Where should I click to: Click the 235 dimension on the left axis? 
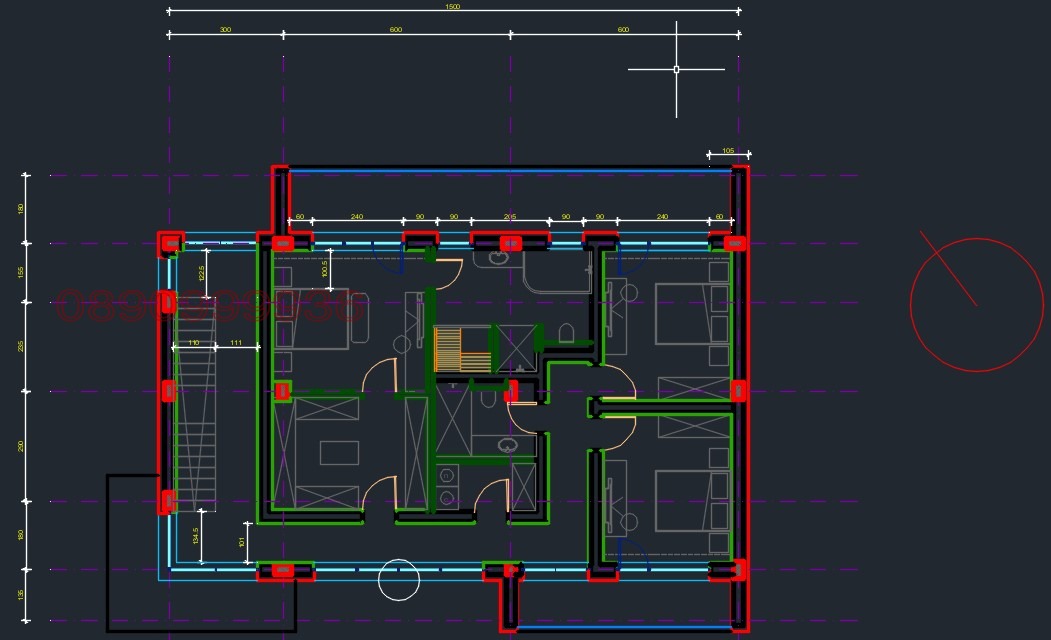point(21,346)
